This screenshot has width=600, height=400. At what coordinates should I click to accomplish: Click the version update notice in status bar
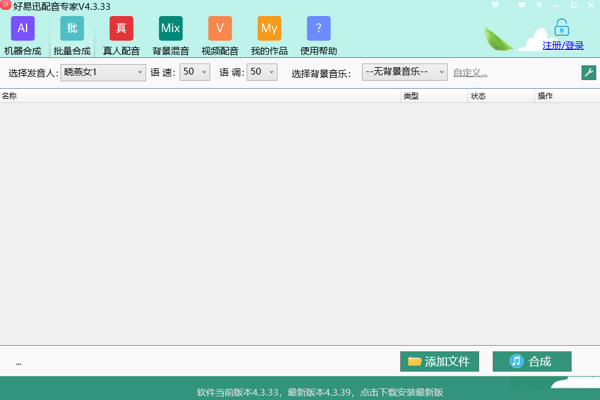320,391
